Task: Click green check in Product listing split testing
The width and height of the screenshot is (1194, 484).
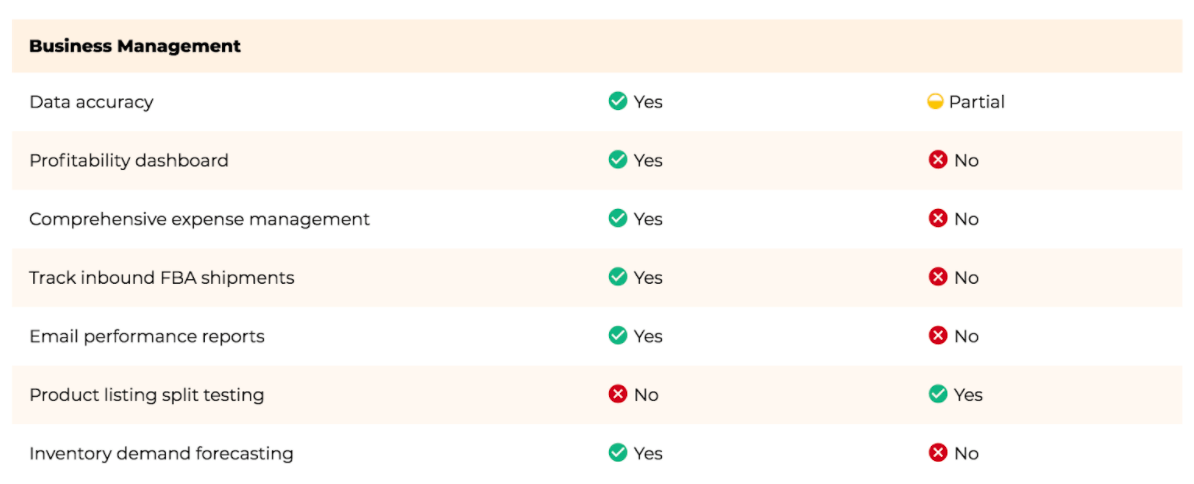Action: point(937,394)
